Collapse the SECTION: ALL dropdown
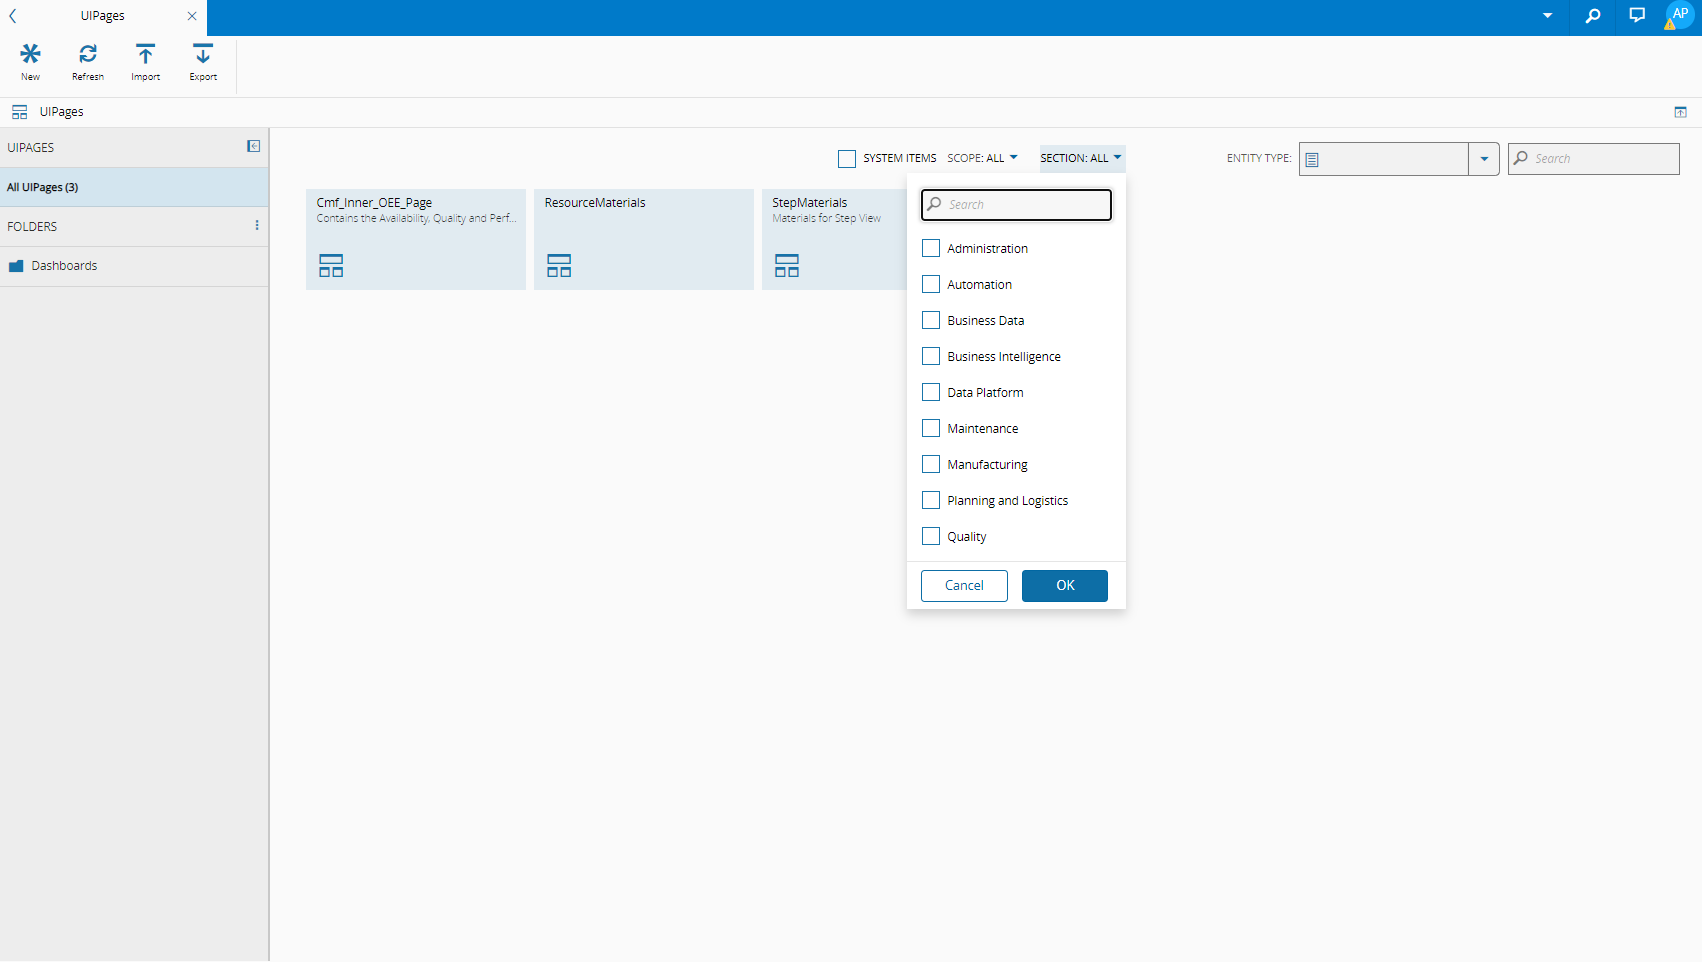The width and height of the screenshot is (1702, 962). tap(1081, 158)
